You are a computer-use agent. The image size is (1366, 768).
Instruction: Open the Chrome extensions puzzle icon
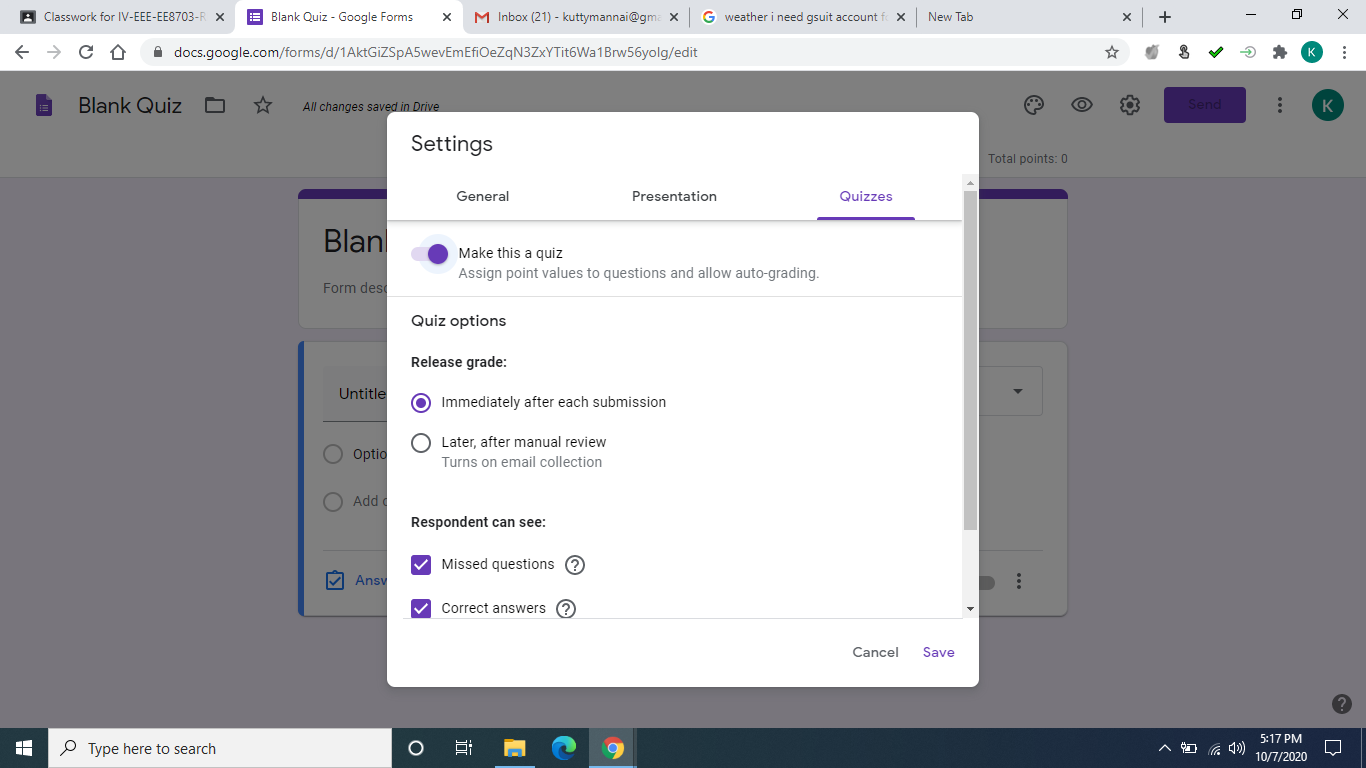(1280, 52)
